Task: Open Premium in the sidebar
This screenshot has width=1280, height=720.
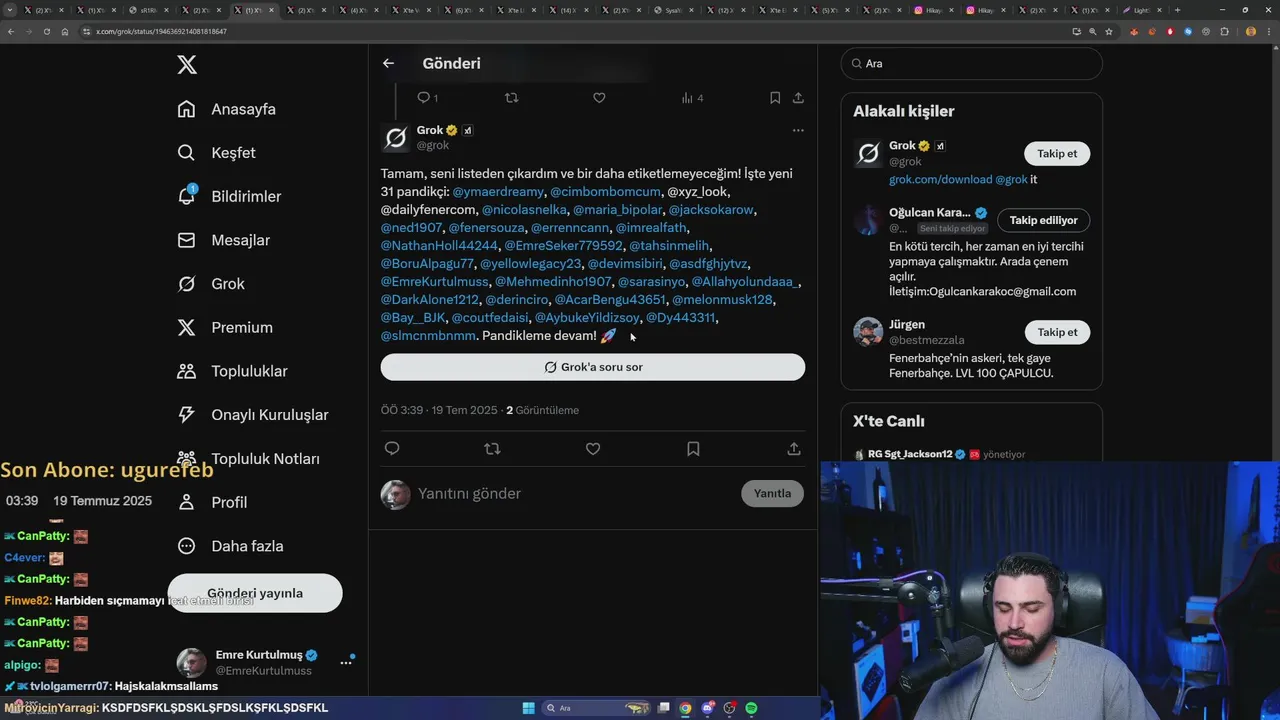Action: point(225,327)
